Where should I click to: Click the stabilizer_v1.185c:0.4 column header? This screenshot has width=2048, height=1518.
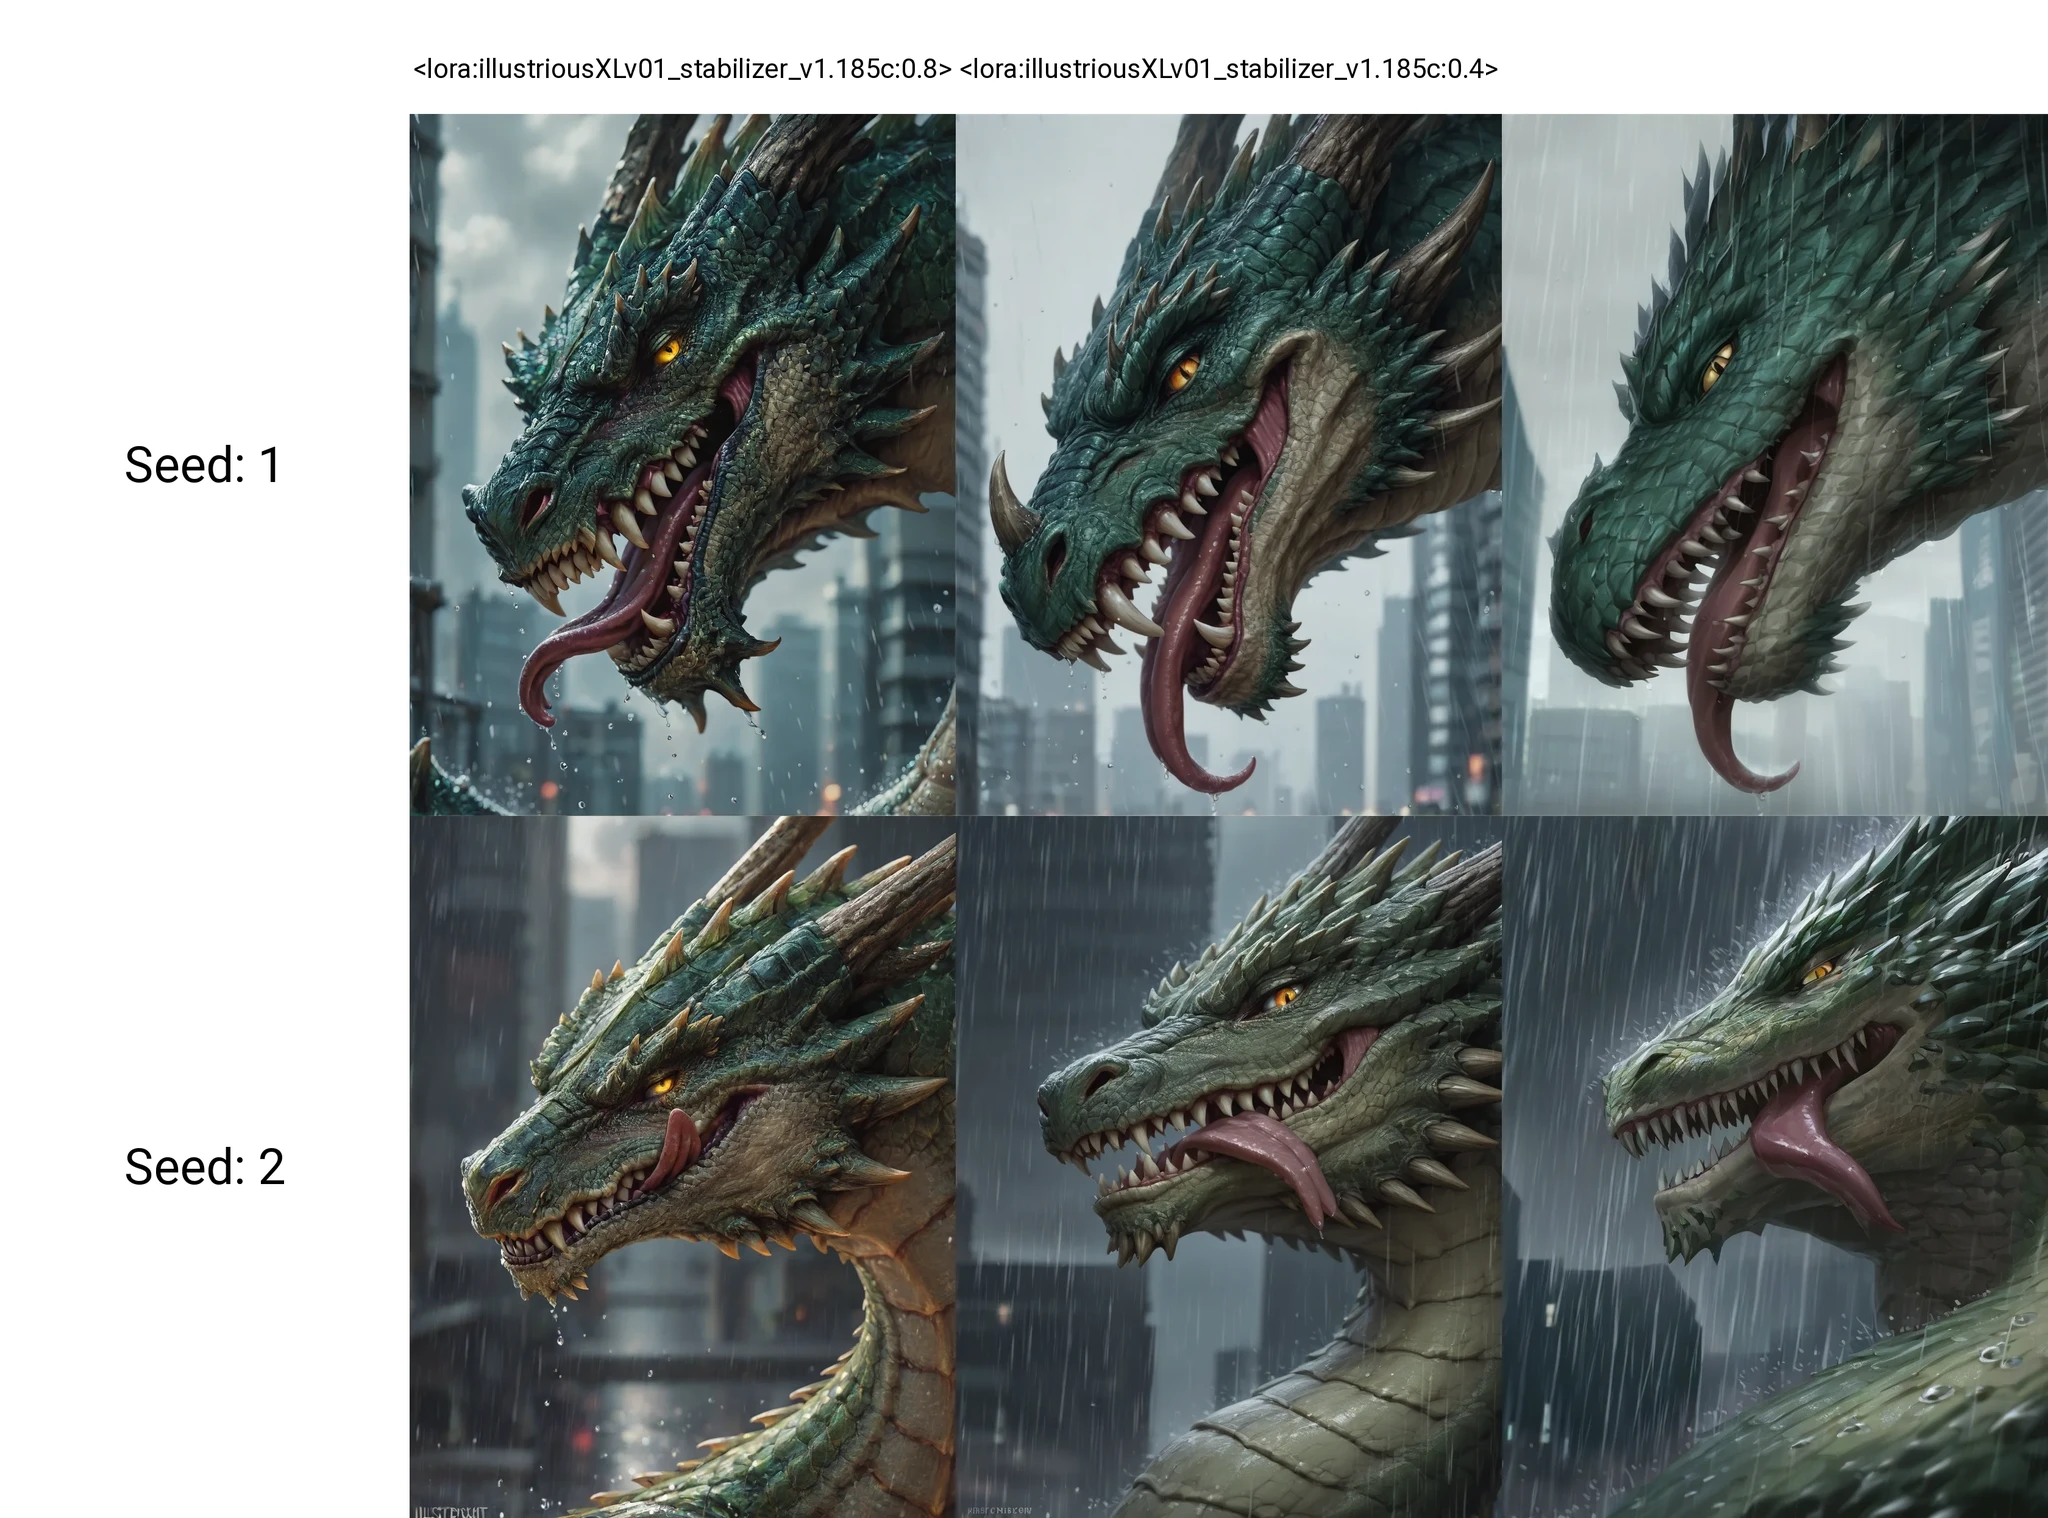click(x=1228, y=69)
